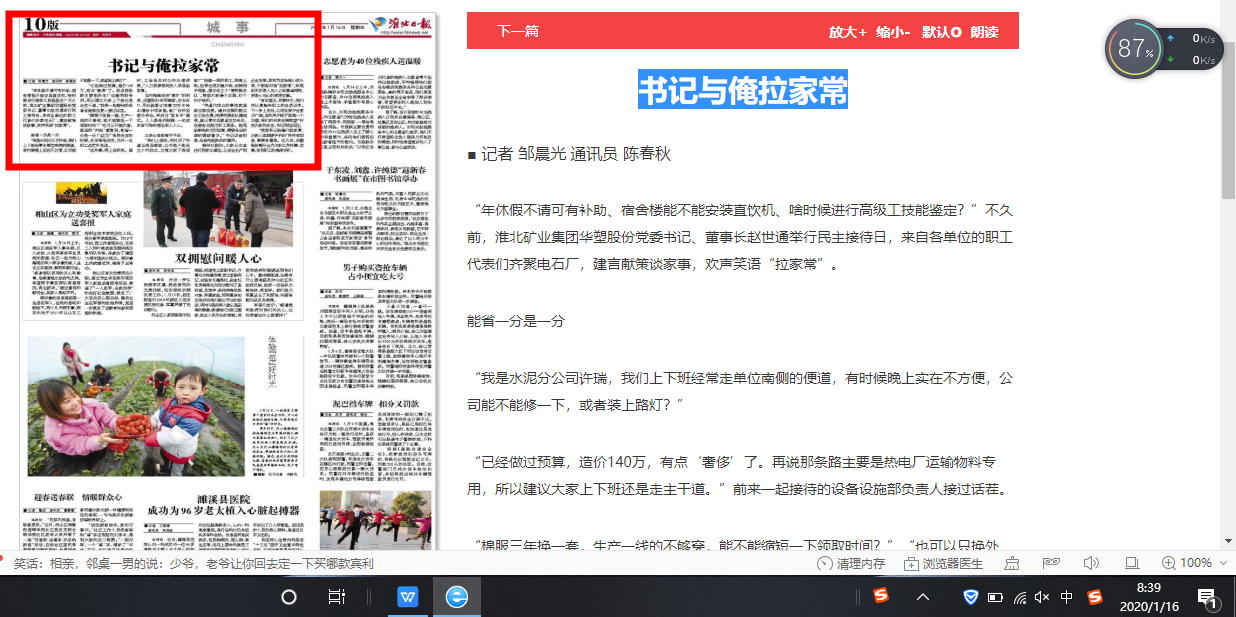Click 缩小- to shrink article text
Image resolution: width=1236 pixels, height=617 pixels.
pos(893,31)
